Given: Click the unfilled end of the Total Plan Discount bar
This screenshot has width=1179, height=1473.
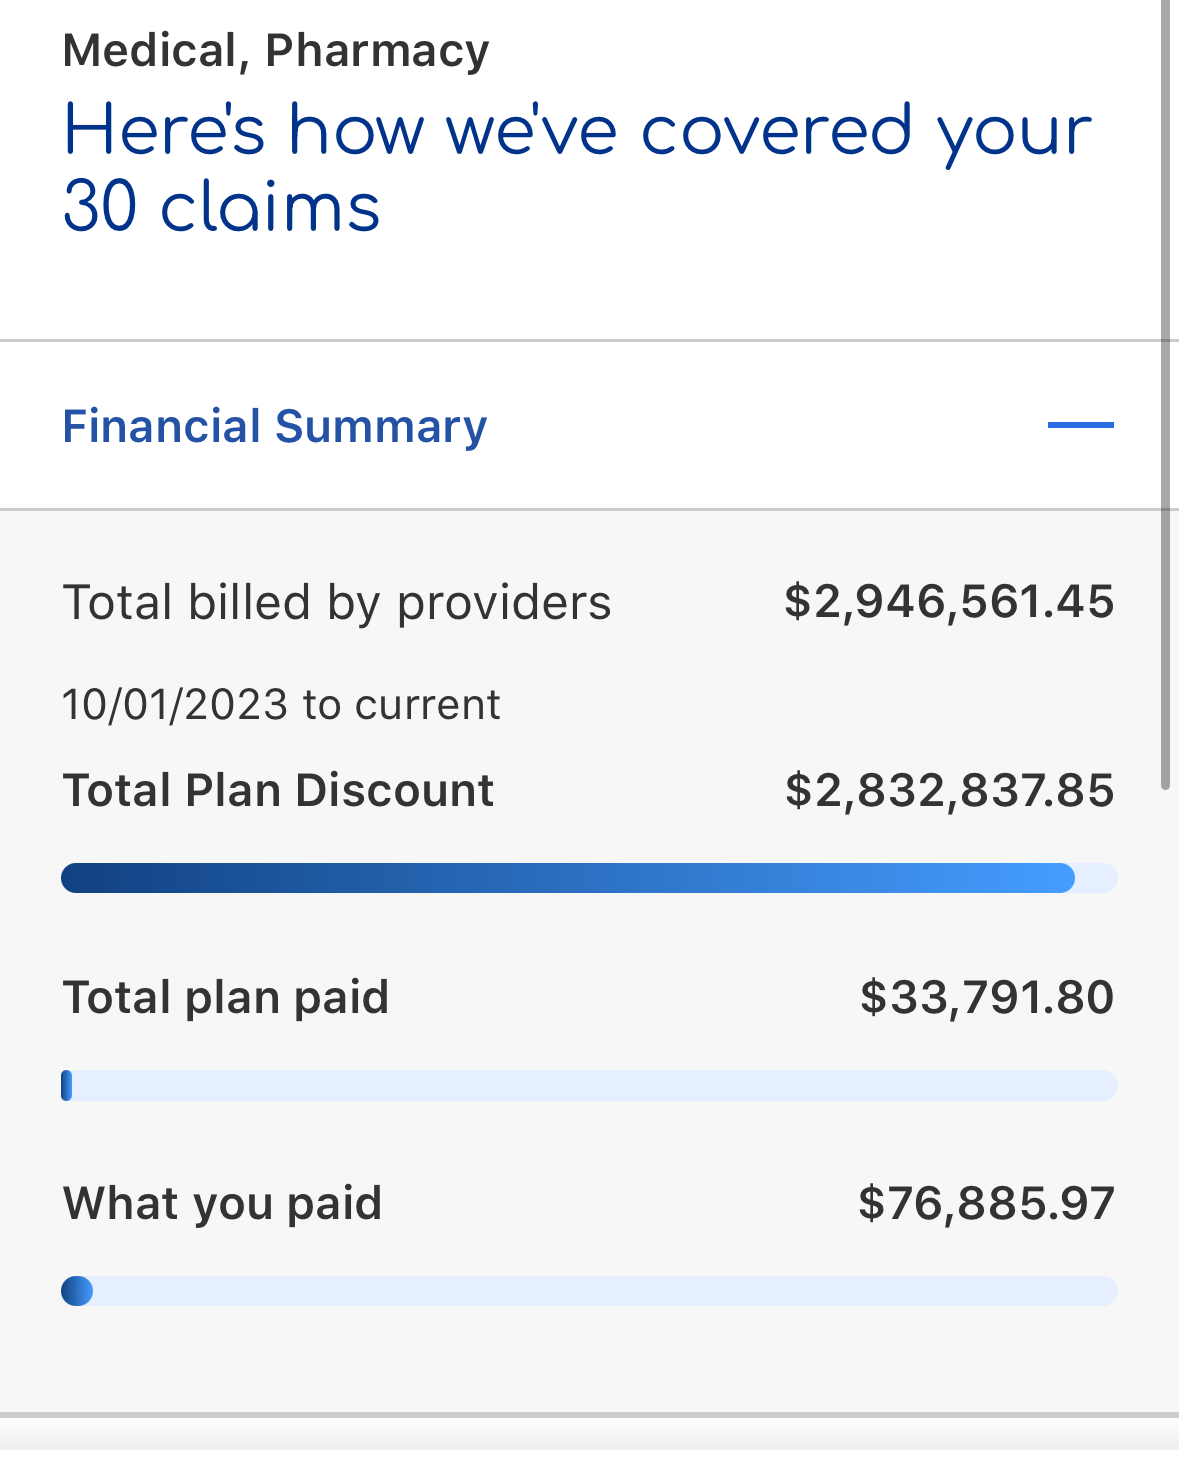Looking at the screenshot, I should pyautogui.click(x=1097, y=878).
